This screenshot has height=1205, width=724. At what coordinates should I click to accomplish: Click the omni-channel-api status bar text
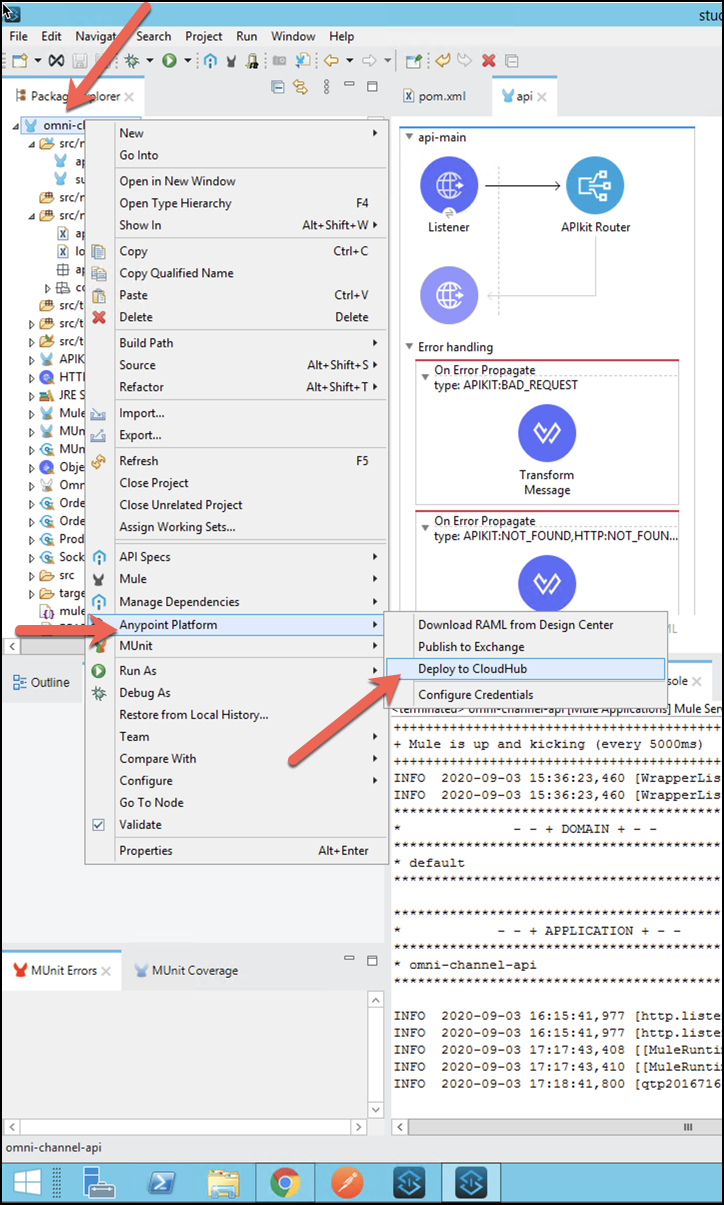54,1148
